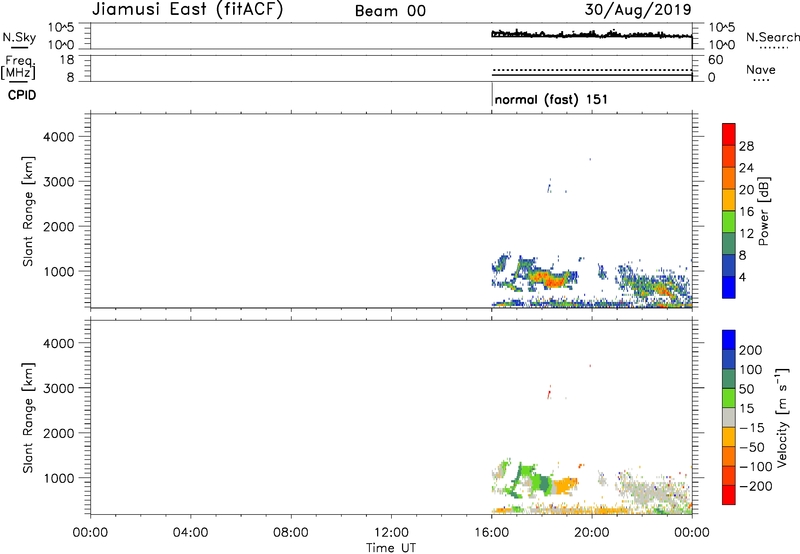
Task: Click the date '30/Aug/2019'
Action: click(x=638, y=10)
